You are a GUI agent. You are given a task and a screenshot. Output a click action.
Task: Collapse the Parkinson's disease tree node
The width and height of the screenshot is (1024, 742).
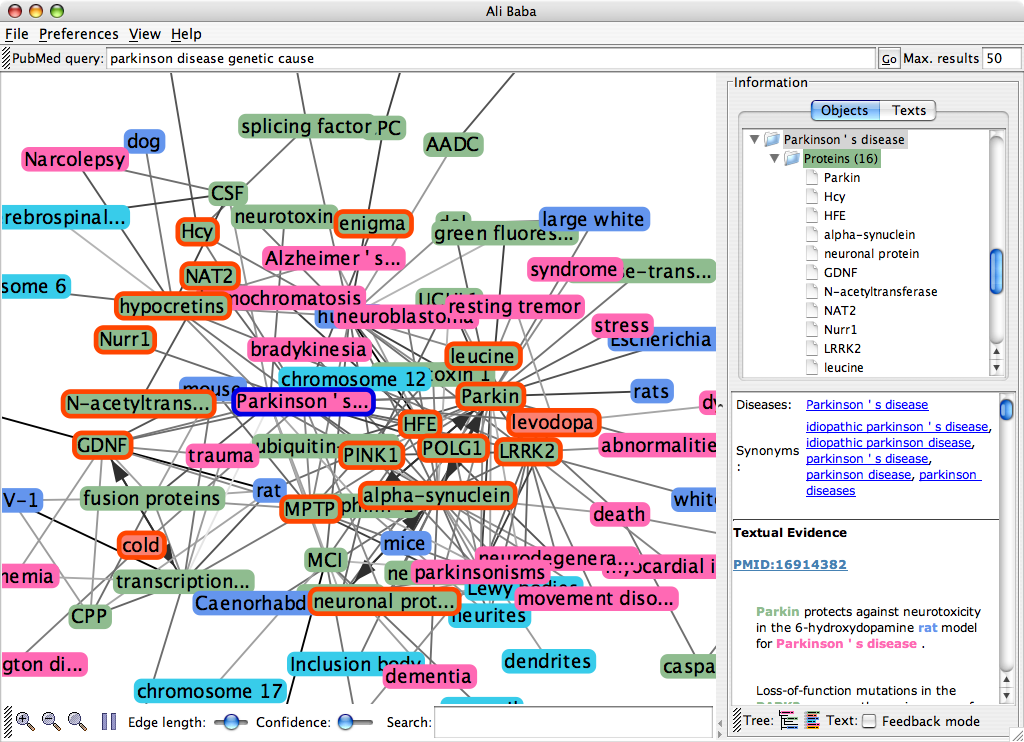pos(754,140)
